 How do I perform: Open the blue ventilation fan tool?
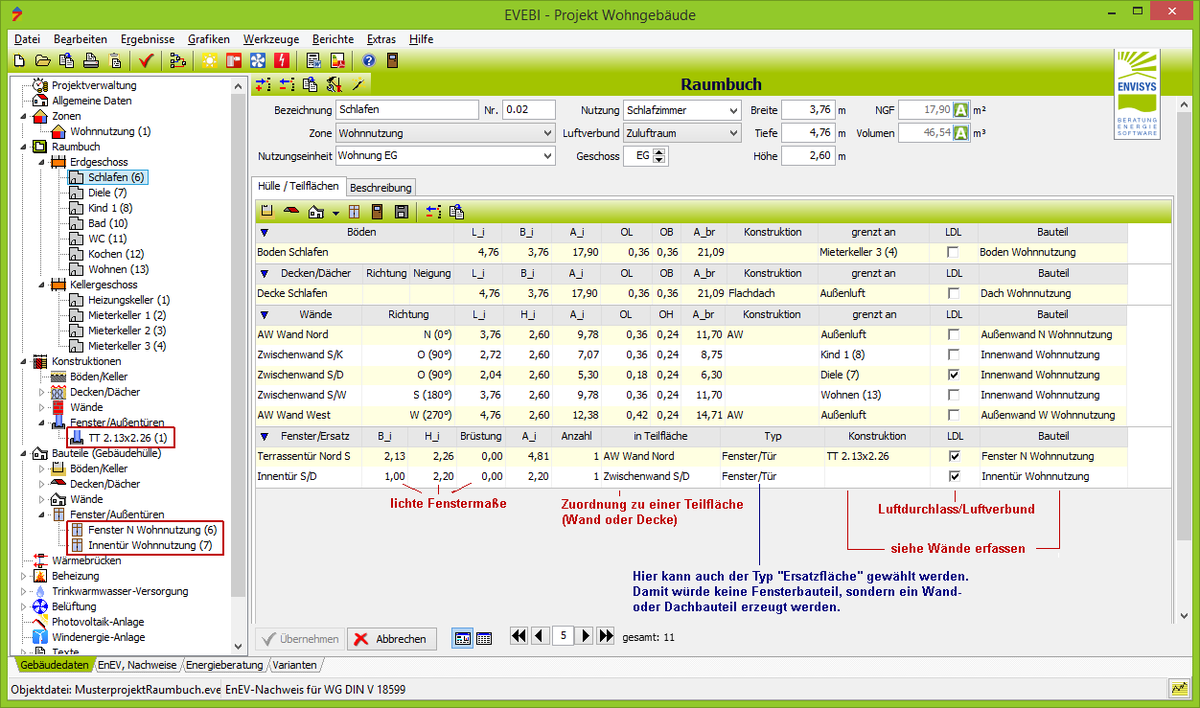[257, 60]
